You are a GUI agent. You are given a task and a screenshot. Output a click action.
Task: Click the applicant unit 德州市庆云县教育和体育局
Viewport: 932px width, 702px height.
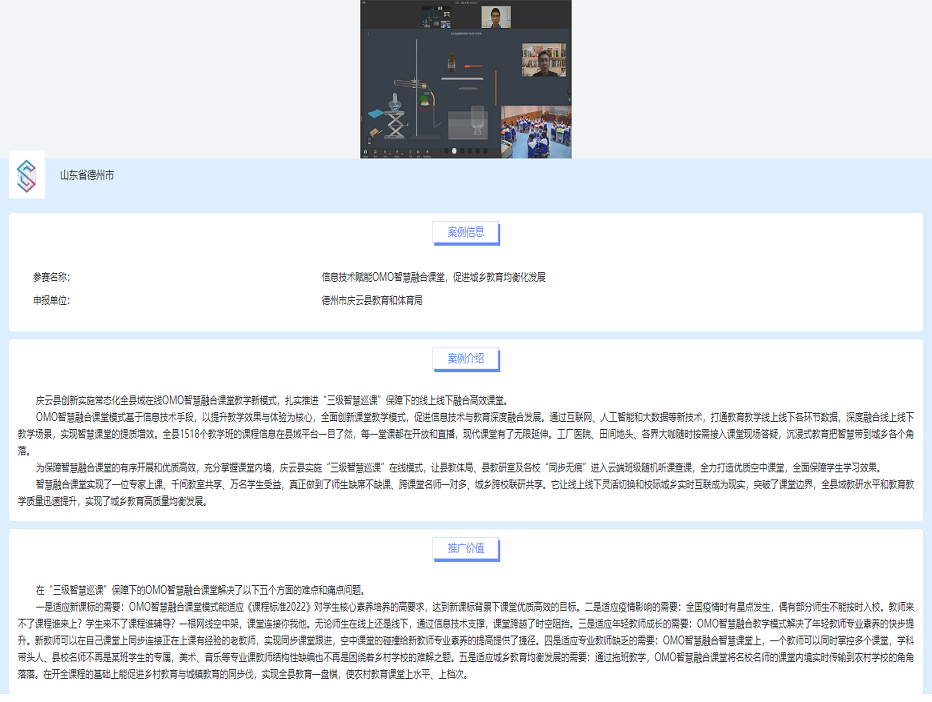coord(372,300)
